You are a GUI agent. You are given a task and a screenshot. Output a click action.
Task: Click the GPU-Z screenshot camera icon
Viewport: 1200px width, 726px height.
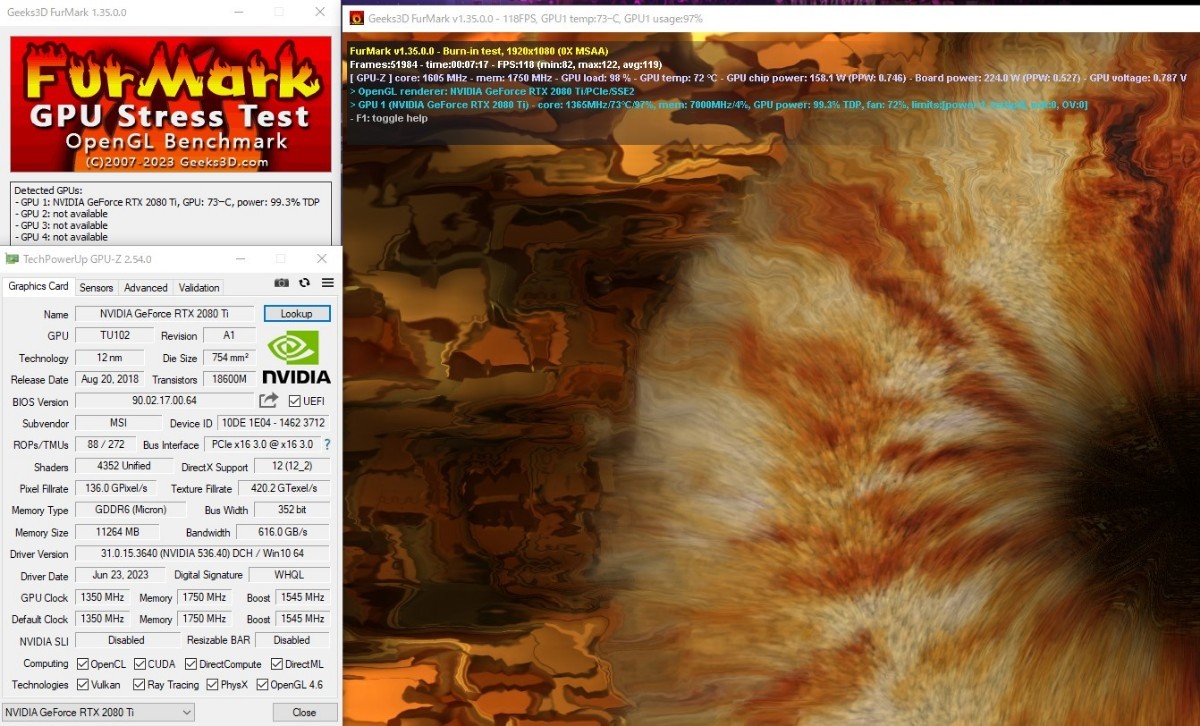281,284
